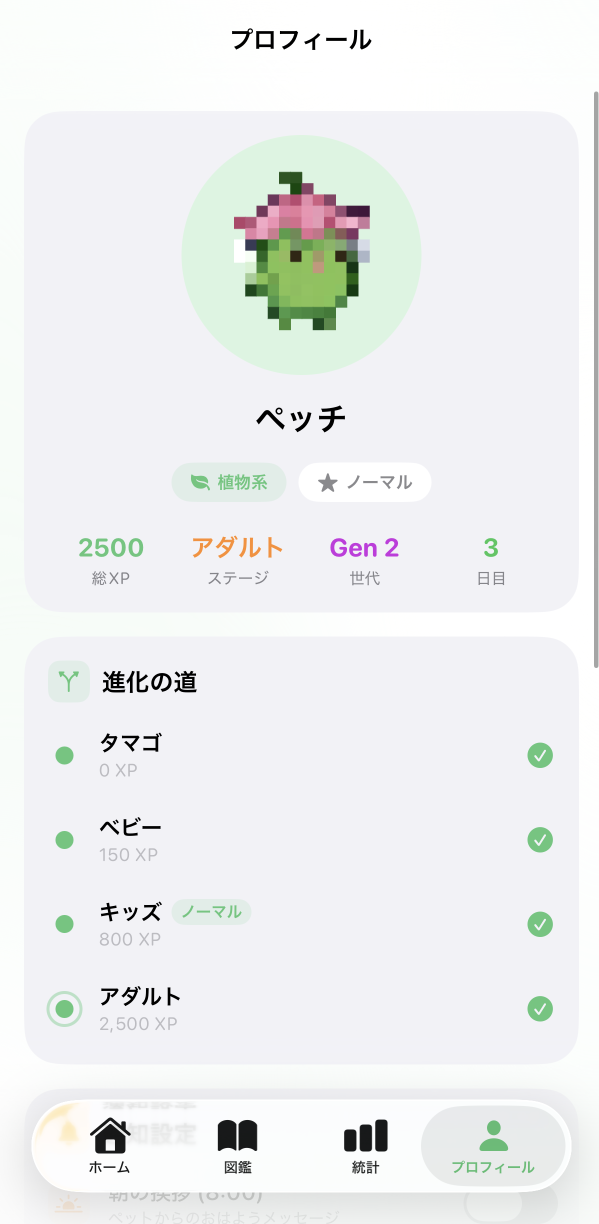599x1224 pixels.
Task: Select the プロフィール person icon
Action: point(494,1135)
